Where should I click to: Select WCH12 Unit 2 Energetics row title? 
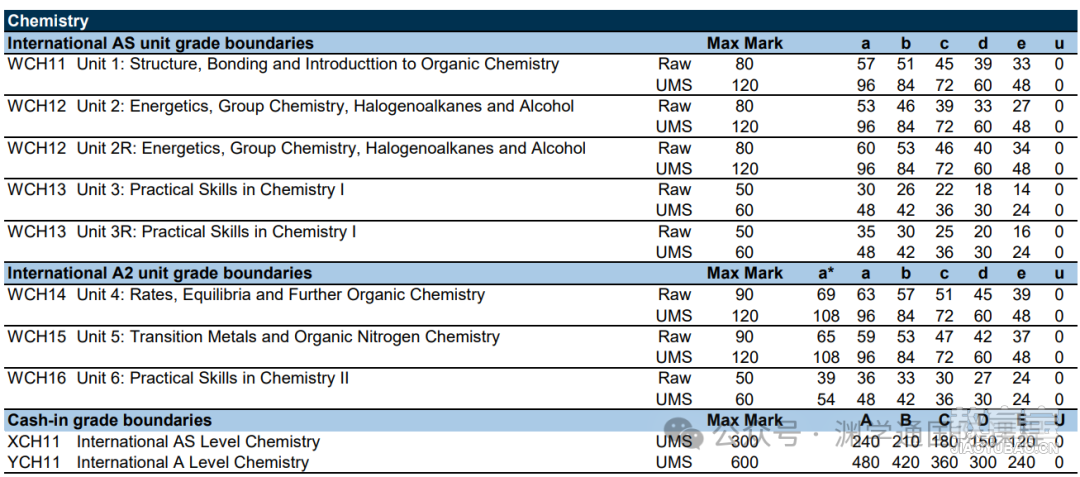pyautogui.click(x=291, y=106)
